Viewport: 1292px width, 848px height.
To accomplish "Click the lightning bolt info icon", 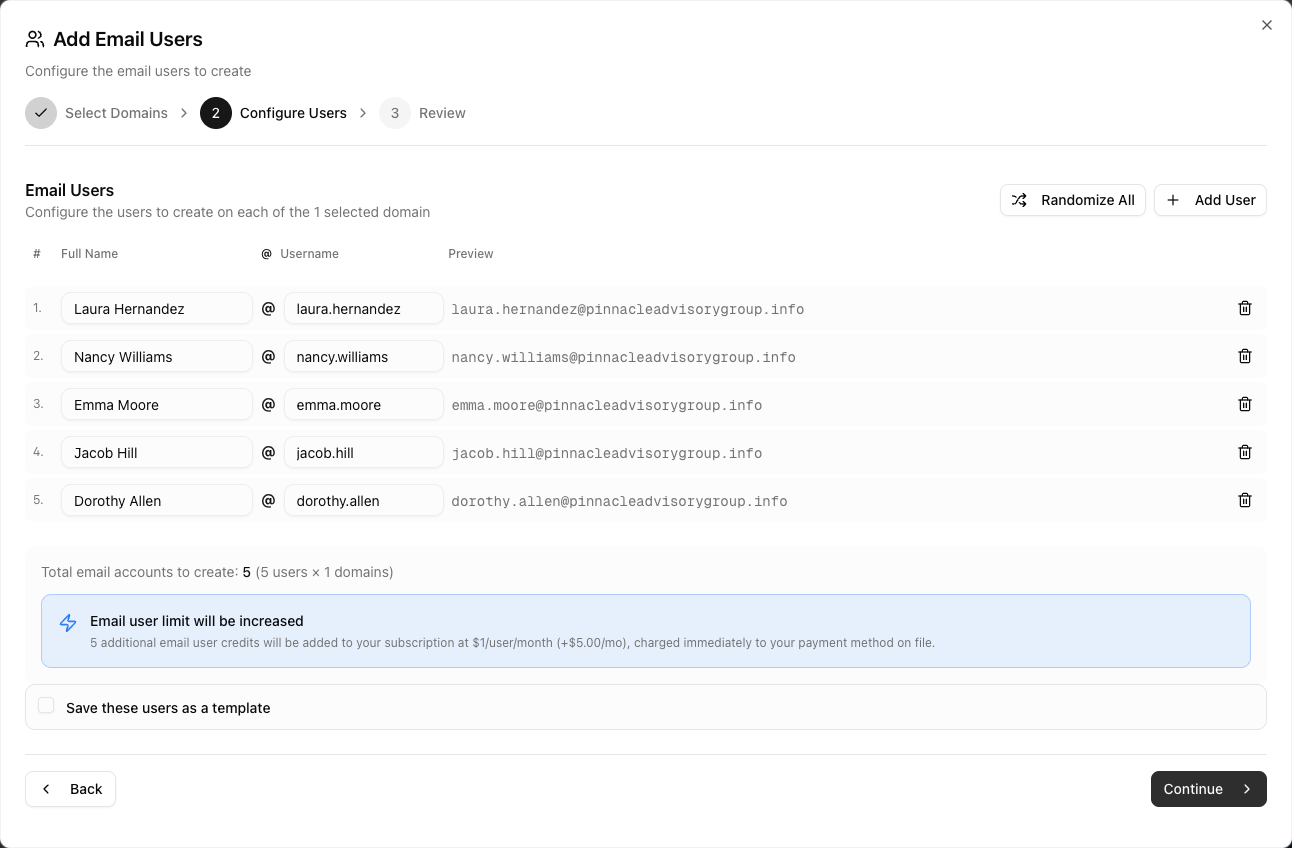I will pyautogui.click(x=68, y=623).
